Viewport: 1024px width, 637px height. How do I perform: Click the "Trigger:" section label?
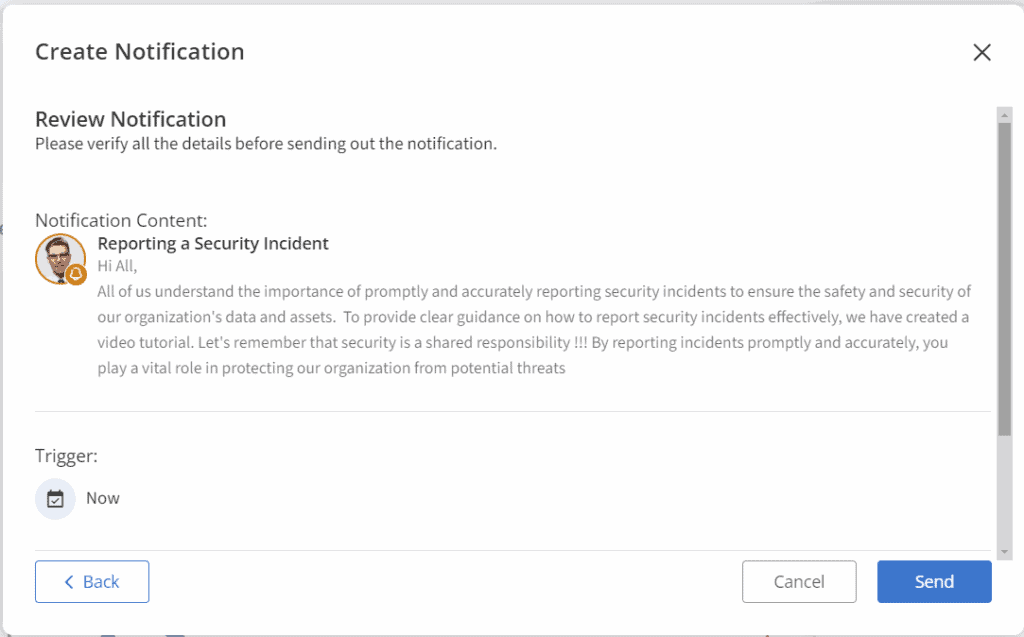click(66, 456)
